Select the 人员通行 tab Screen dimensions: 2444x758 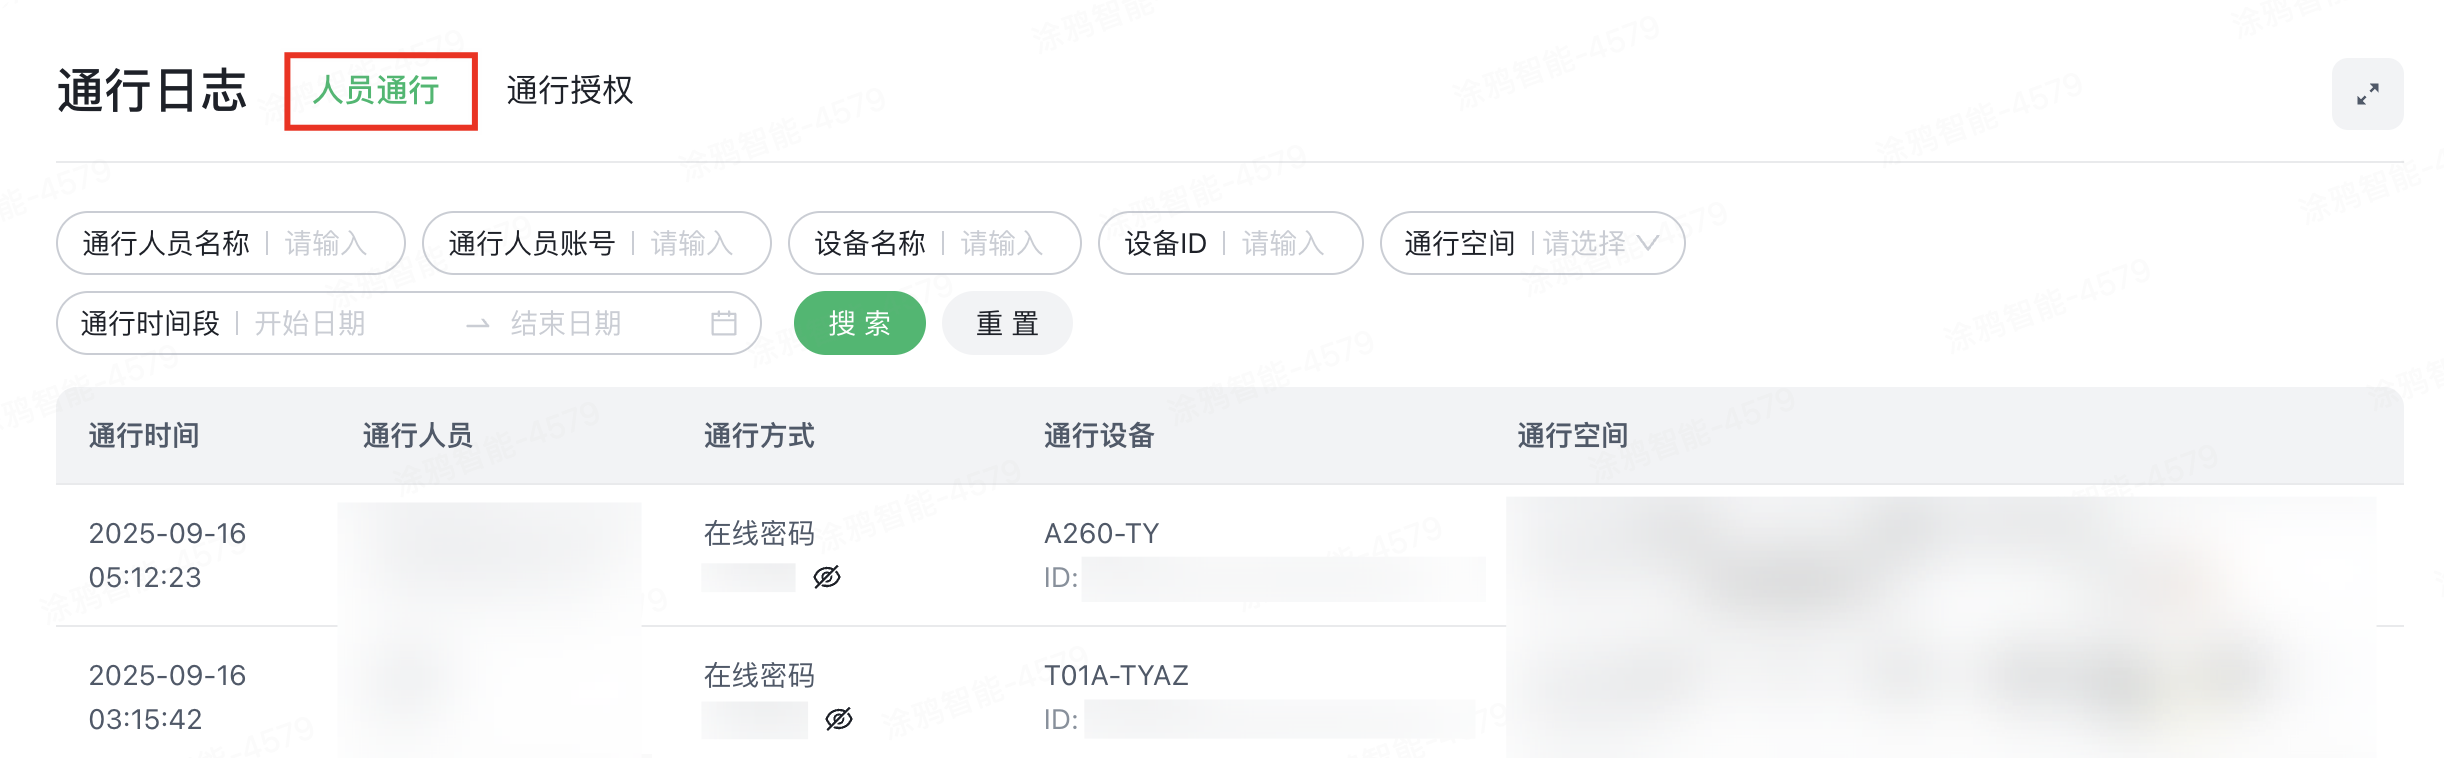[x=380, y=92]
